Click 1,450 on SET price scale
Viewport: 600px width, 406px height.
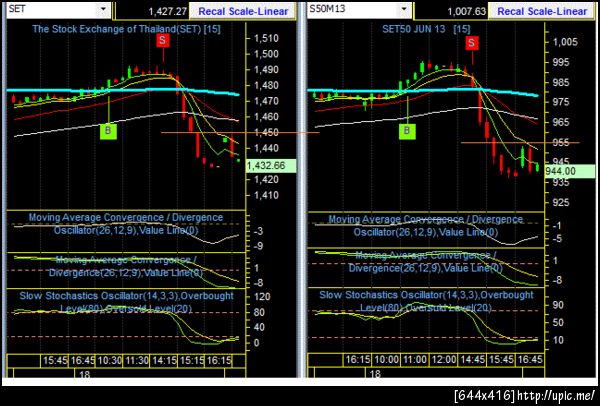pyautogui.click(x=266, y=132)
